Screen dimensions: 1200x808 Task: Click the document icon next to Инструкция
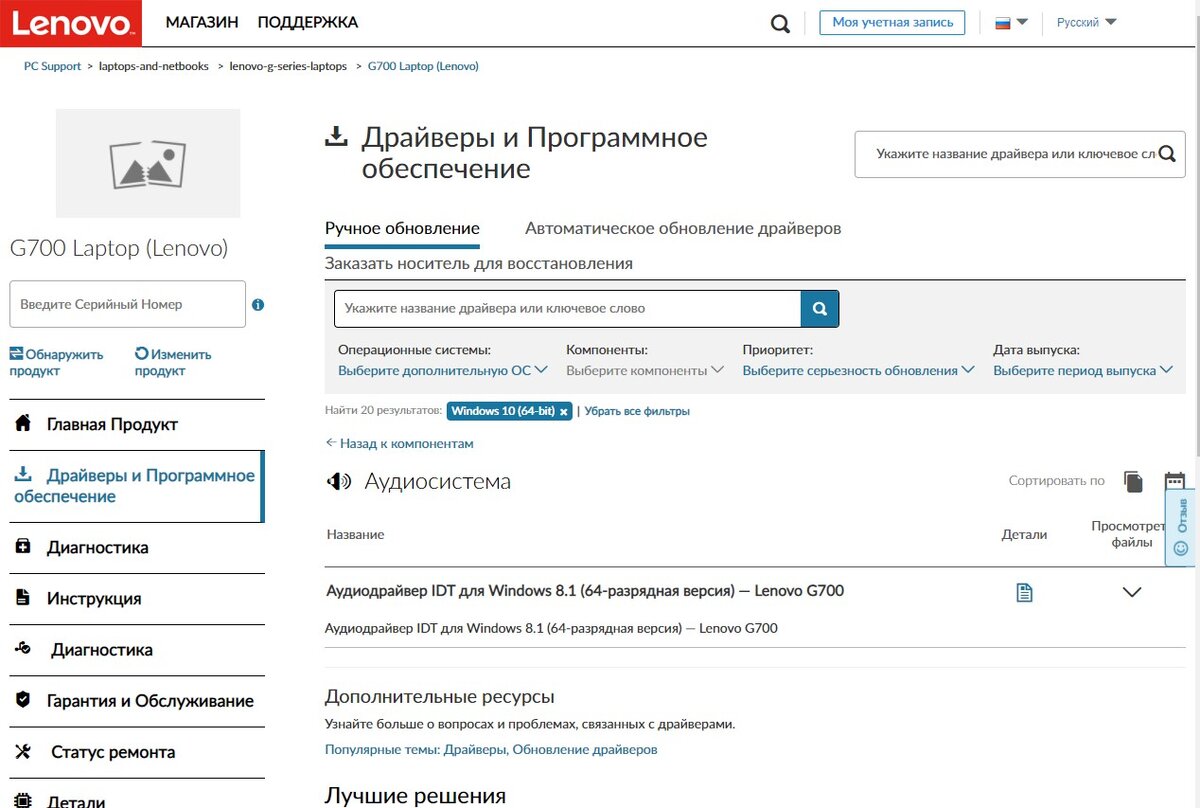[x=23, y=597]
